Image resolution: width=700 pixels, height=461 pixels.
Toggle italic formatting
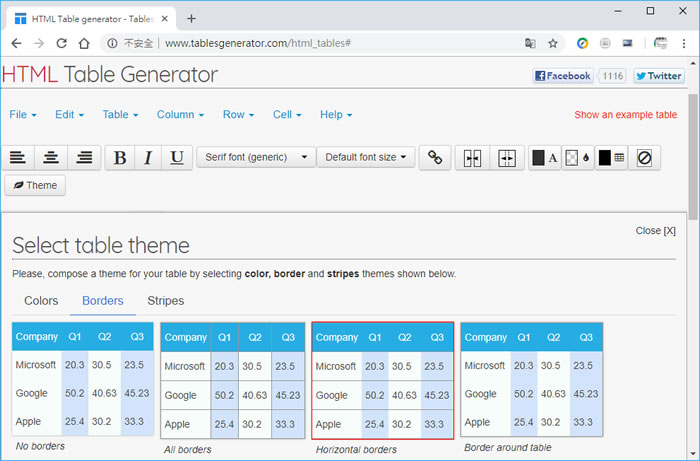(x=148, y=158)
